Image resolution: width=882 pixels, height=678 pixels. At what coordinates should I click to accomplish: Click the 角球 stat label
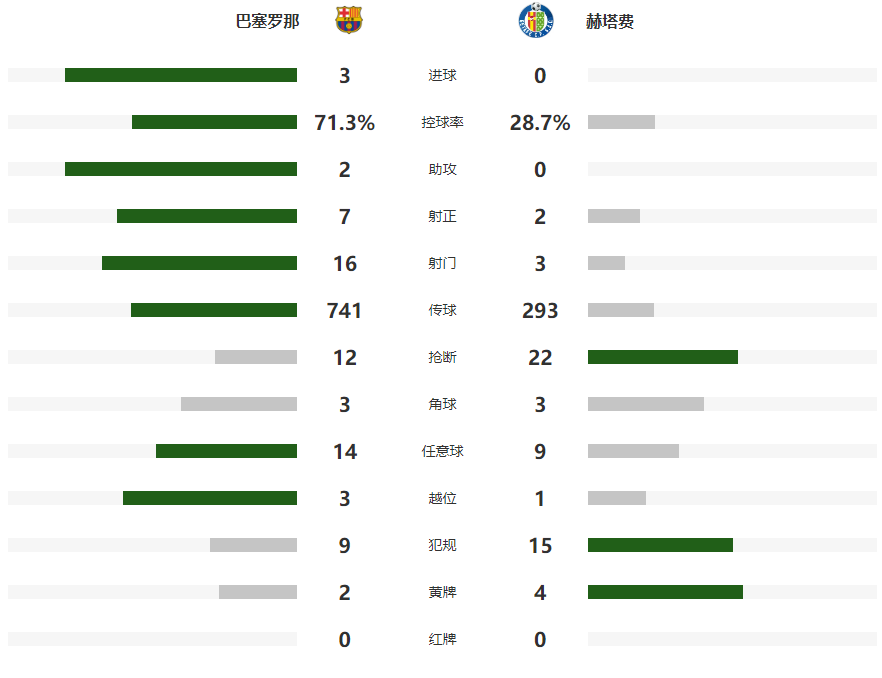[x=442, y=405]
